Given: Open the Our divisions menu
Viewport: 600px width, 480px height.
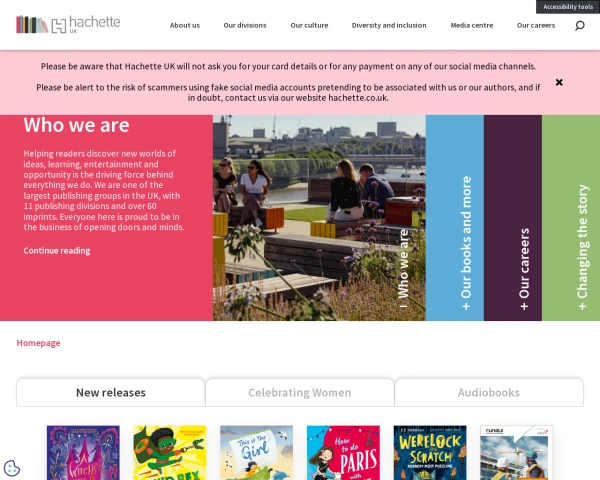Looking at the screenshot, I should pos(245,25).
